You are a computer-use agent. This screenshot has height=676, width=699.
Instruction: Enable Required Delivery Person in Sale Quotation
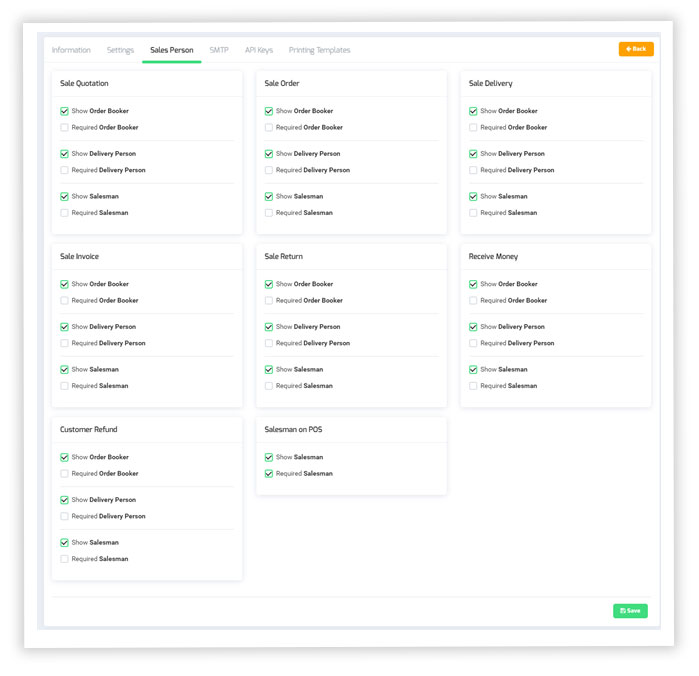click(x=65, y=171)
